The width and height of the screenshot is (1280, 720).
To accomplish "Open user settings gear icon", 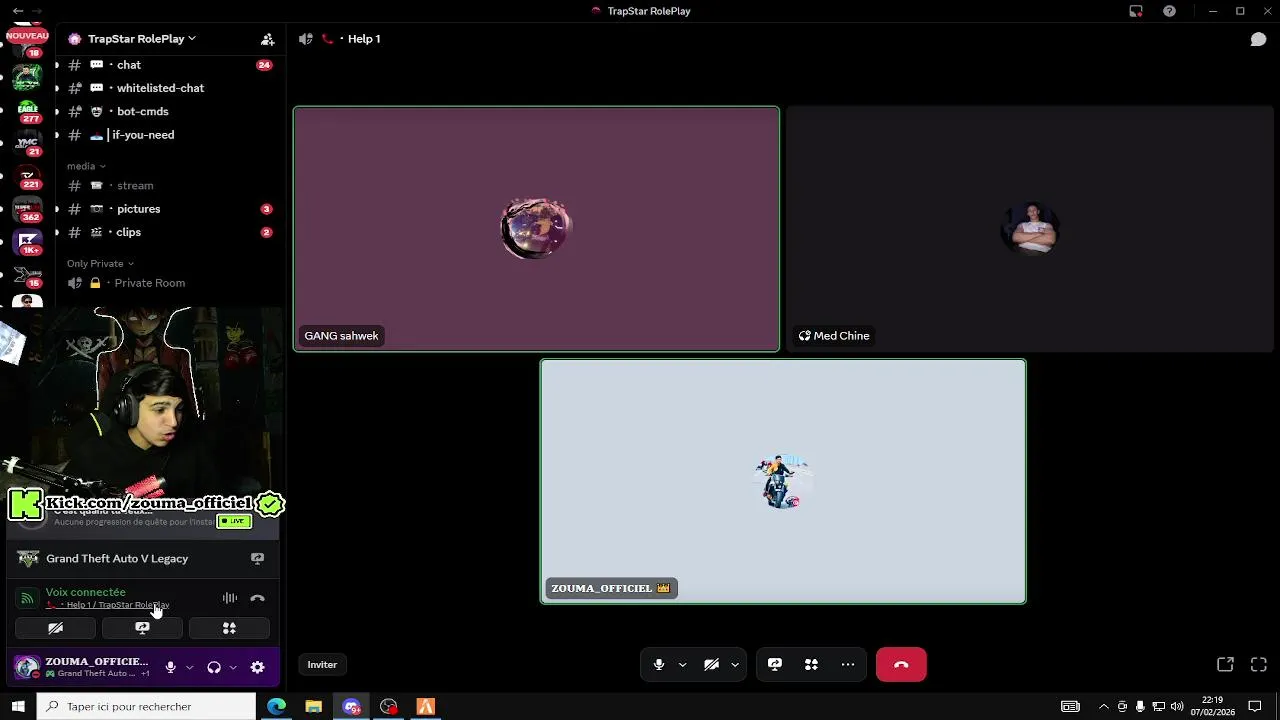I will coord(257,667).
